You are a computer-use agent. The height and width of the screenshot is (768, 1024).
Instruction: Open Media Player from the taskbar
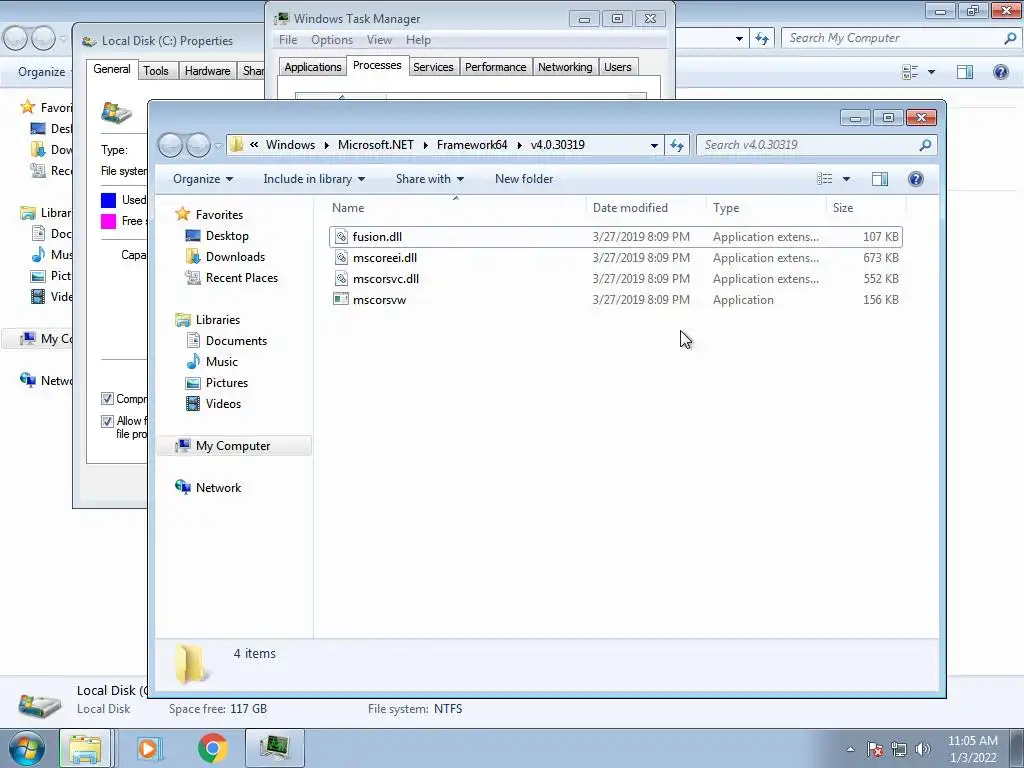[148, 748]
